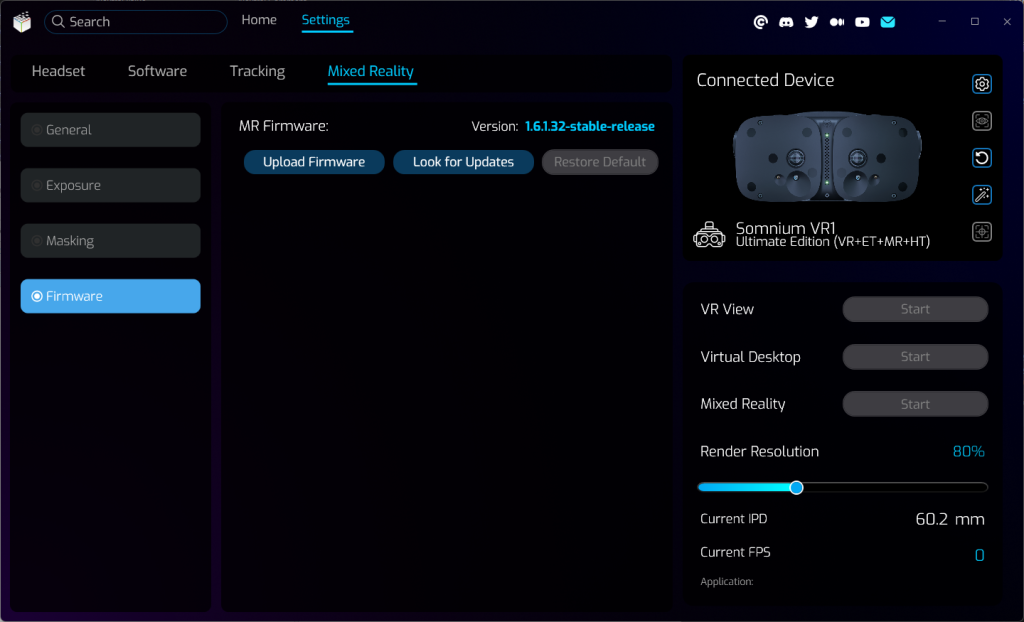Switch to the Tracking tab
The height and width of the screenshot is (622, 1024).
[257, 71]
